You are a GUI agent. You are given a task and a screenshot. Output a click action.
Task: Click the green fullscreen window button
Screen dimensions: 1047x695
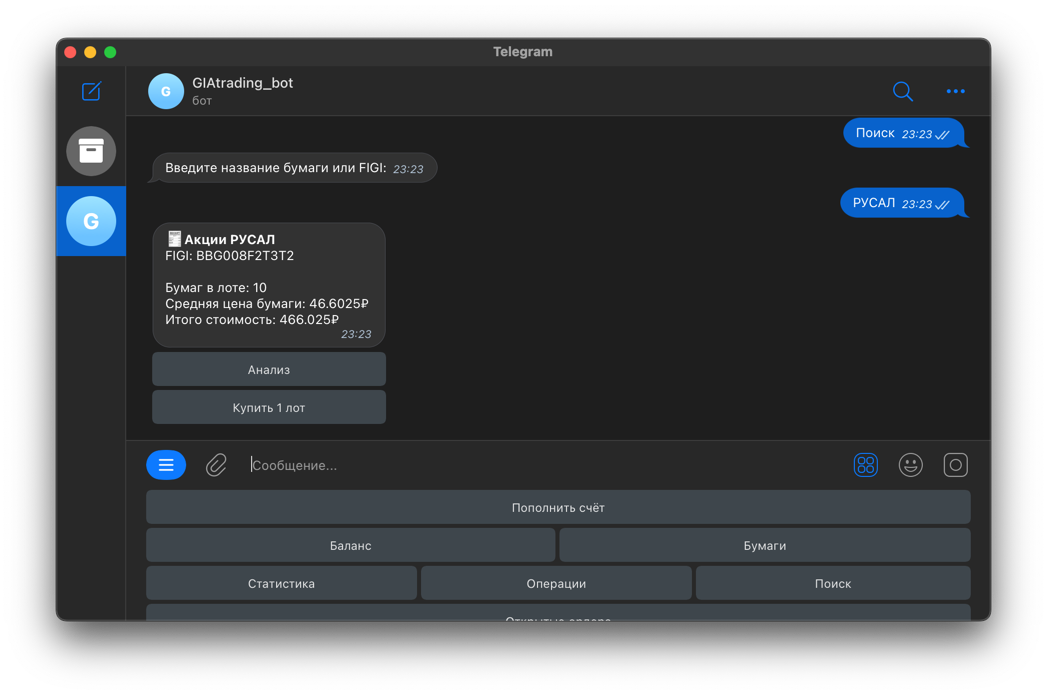(x=110, y=52)
